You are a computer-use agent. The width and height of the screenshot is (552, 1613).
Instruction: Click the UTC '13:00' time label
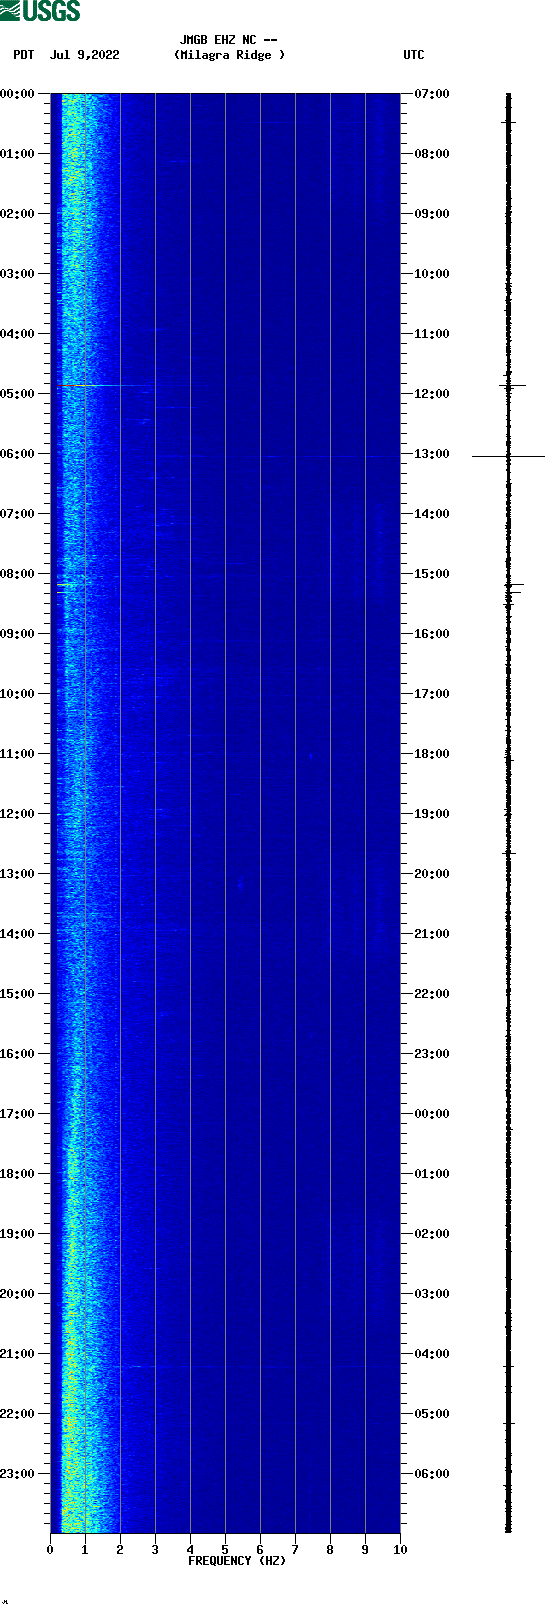[x=432, y=454]
